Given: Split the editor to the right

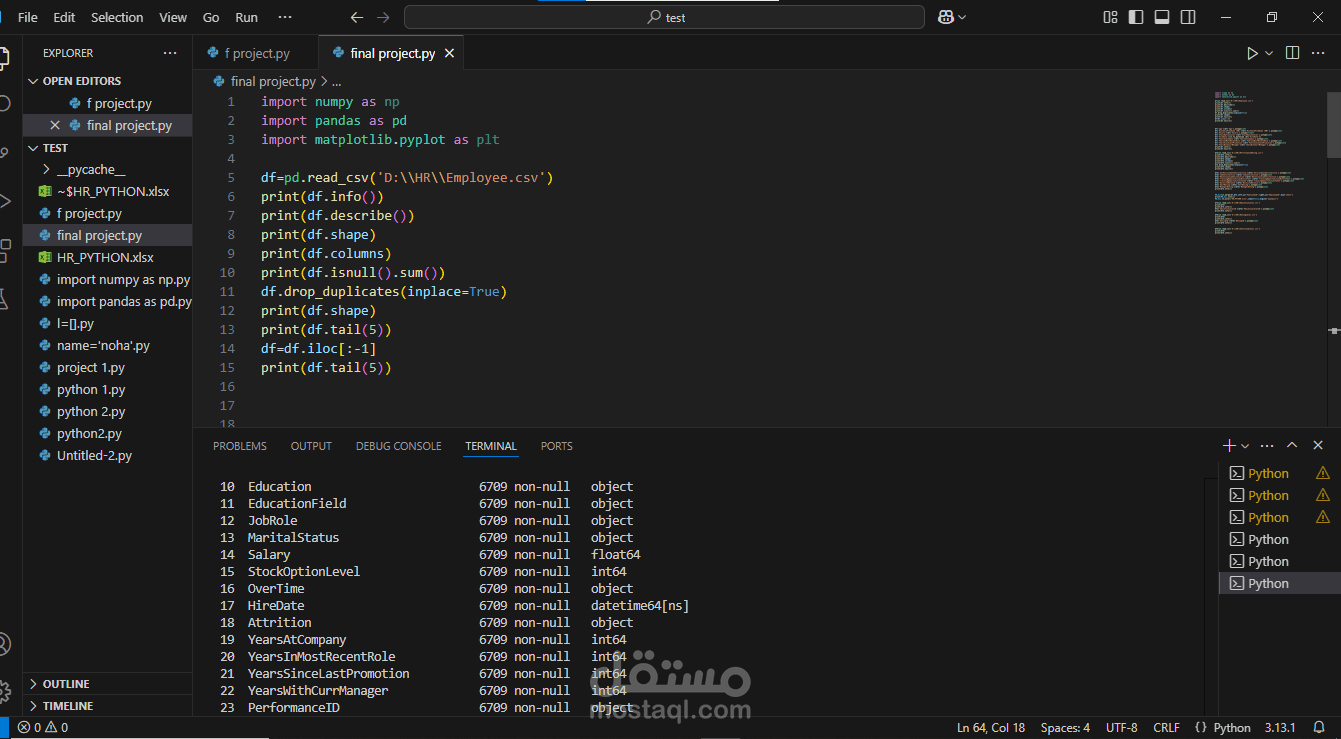Looking at the screenshot, I should point(1292,53).
